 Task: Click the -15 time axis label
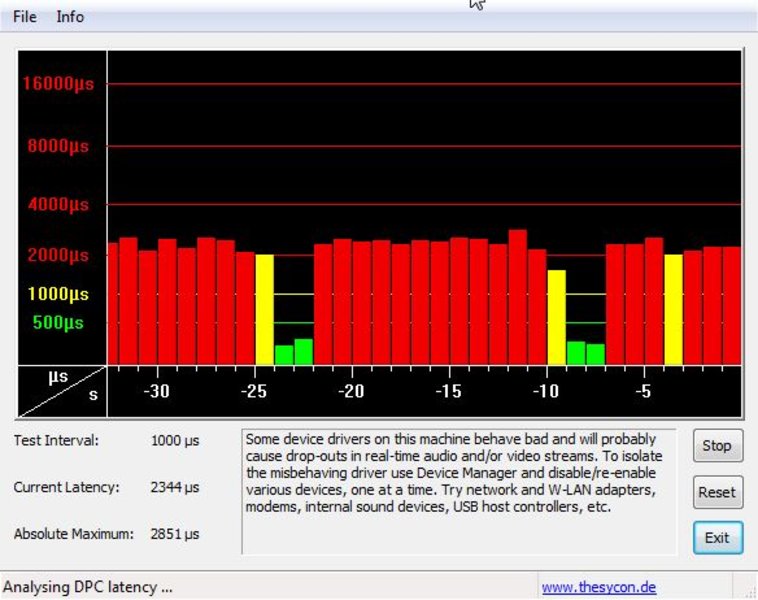tap(449, 391)
